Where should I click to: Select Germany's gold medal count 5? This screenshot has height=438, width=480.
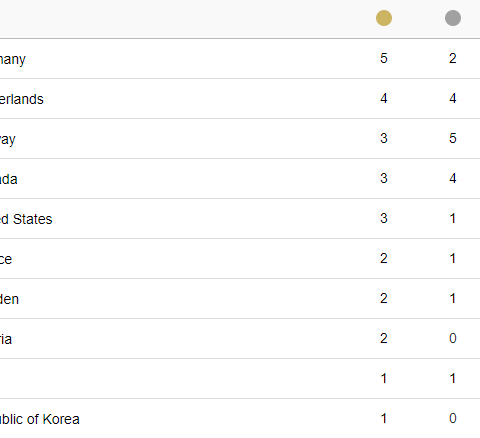384,58
